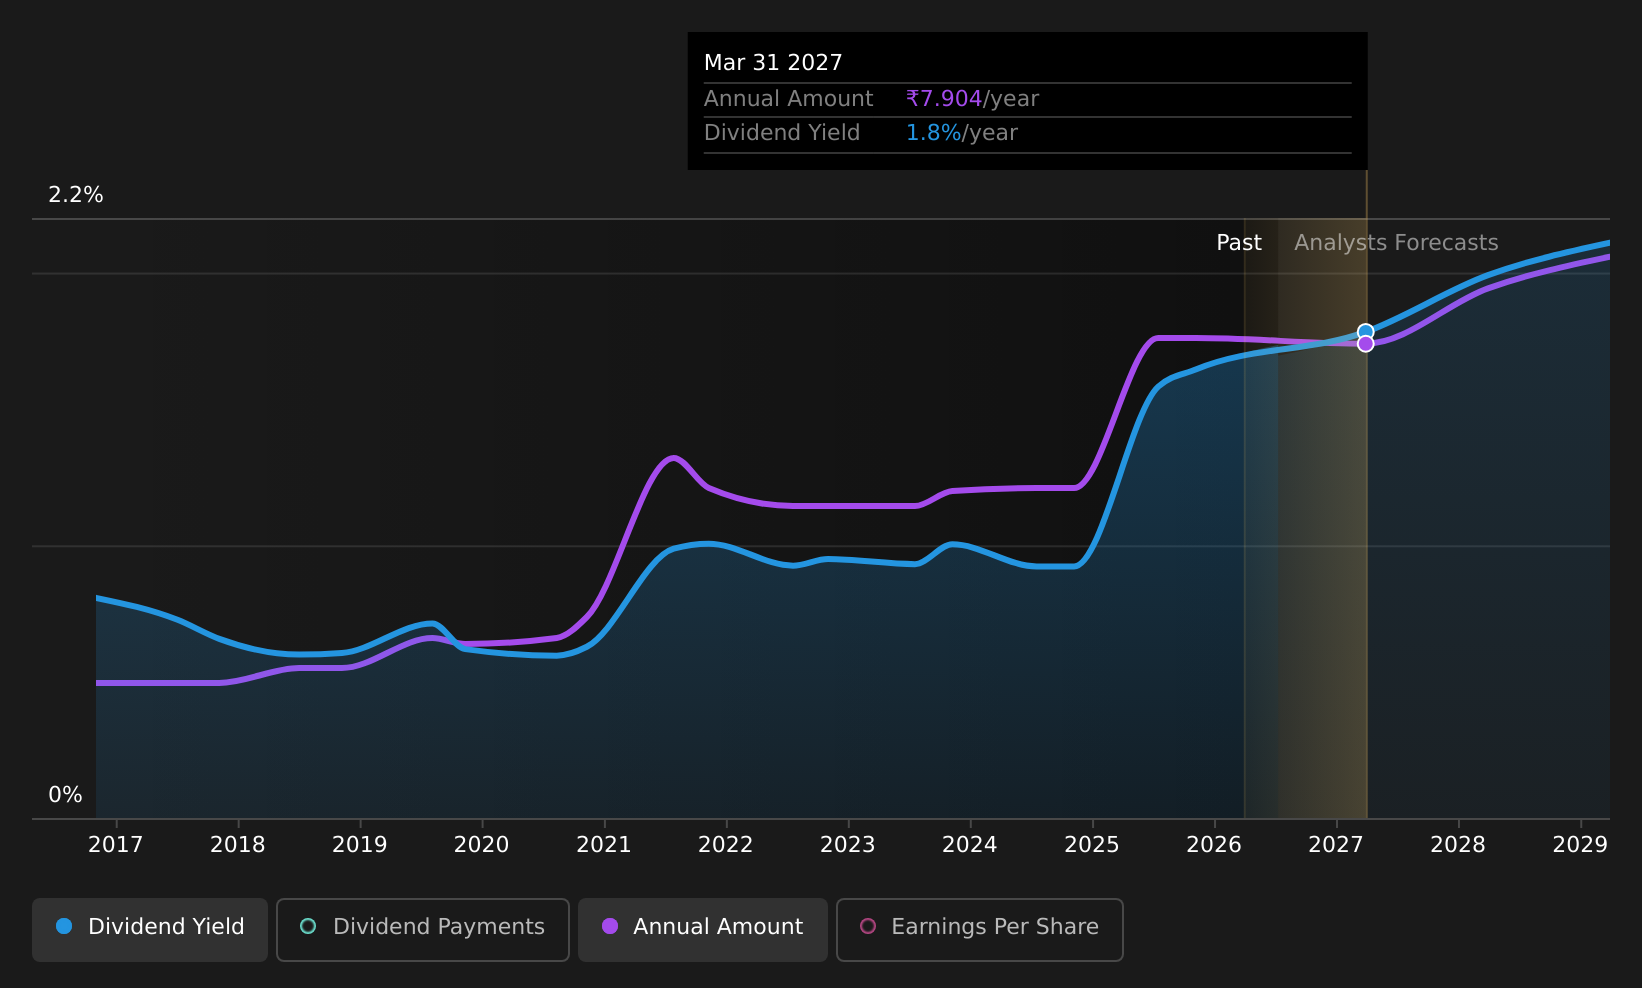1642x988 pixels.
Task: Toggle the Dividend Yield legend series
Action: 150,929
